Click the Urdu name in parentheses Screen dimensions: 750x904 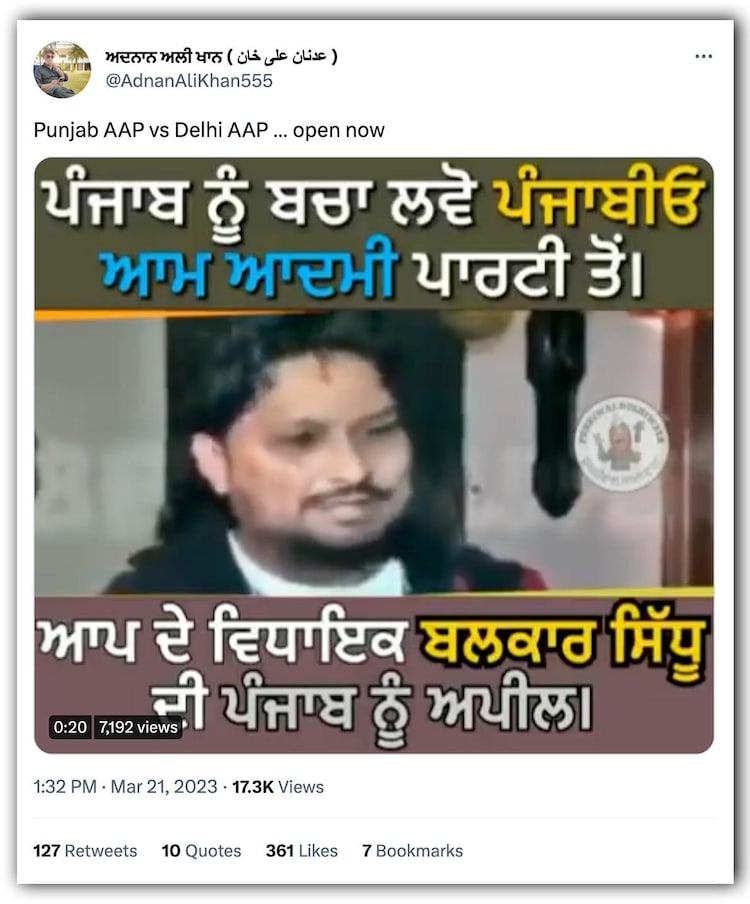coord(282,56)
